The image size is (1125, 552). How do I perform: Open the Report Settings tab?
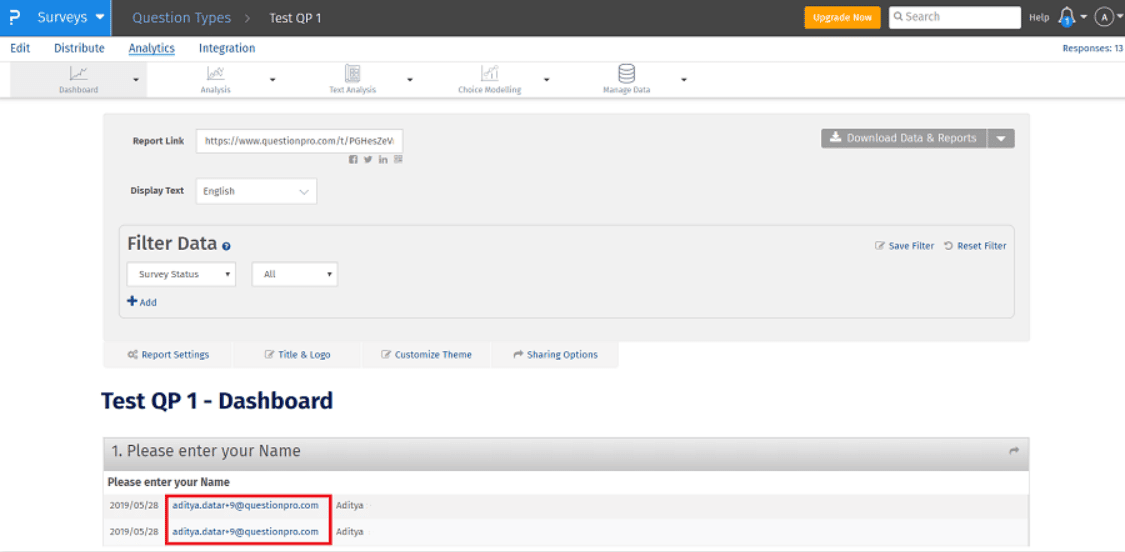tap(168, 355)
